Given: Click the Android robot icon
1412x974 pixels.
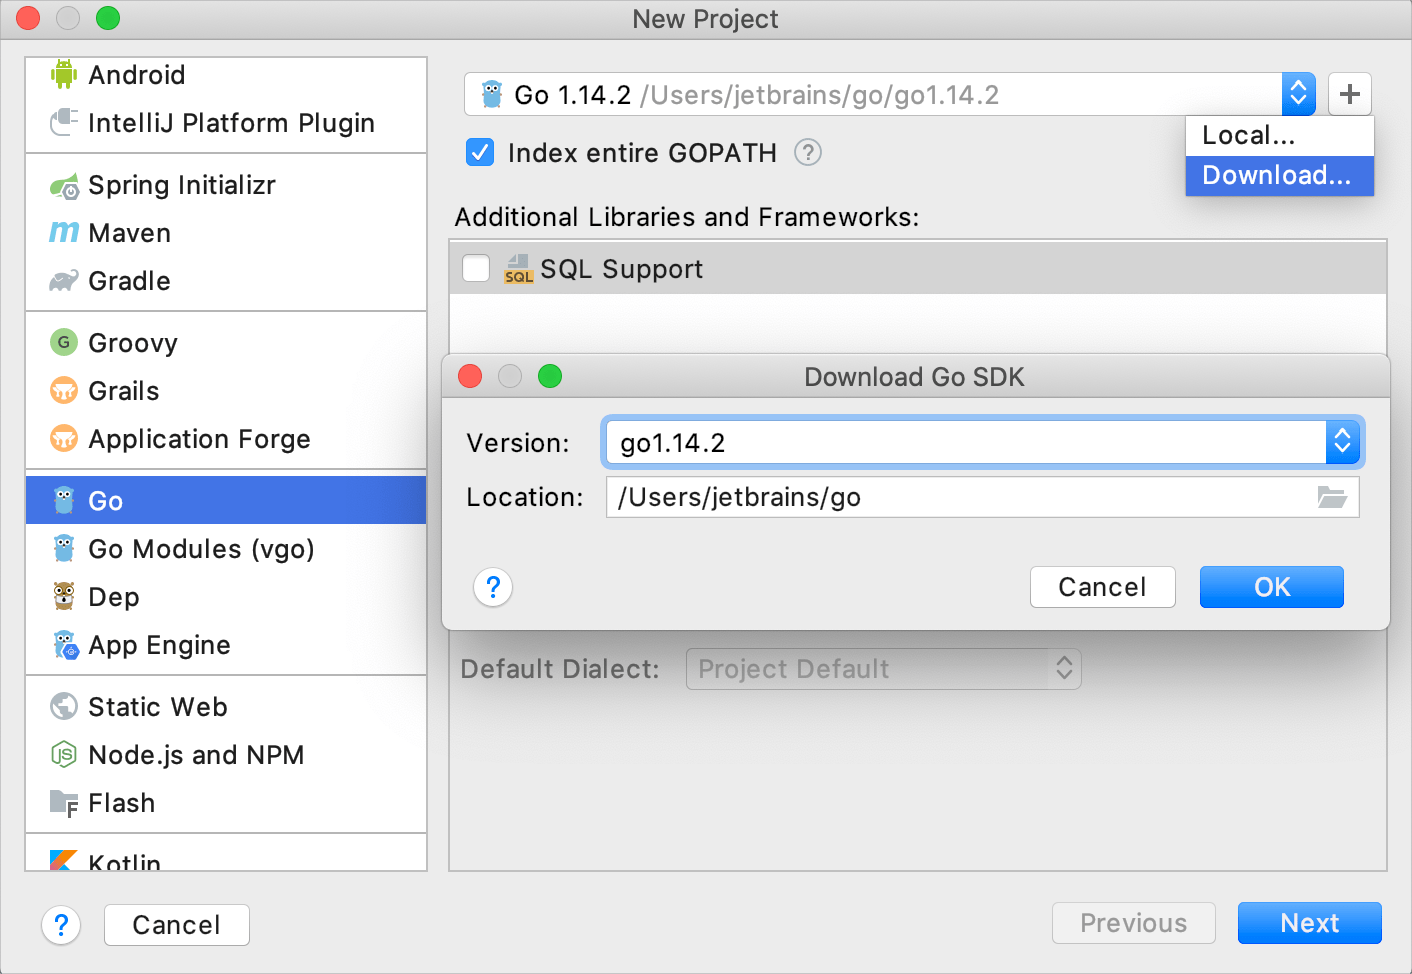Looking at the screenshot, I should (x=64, y=74).
